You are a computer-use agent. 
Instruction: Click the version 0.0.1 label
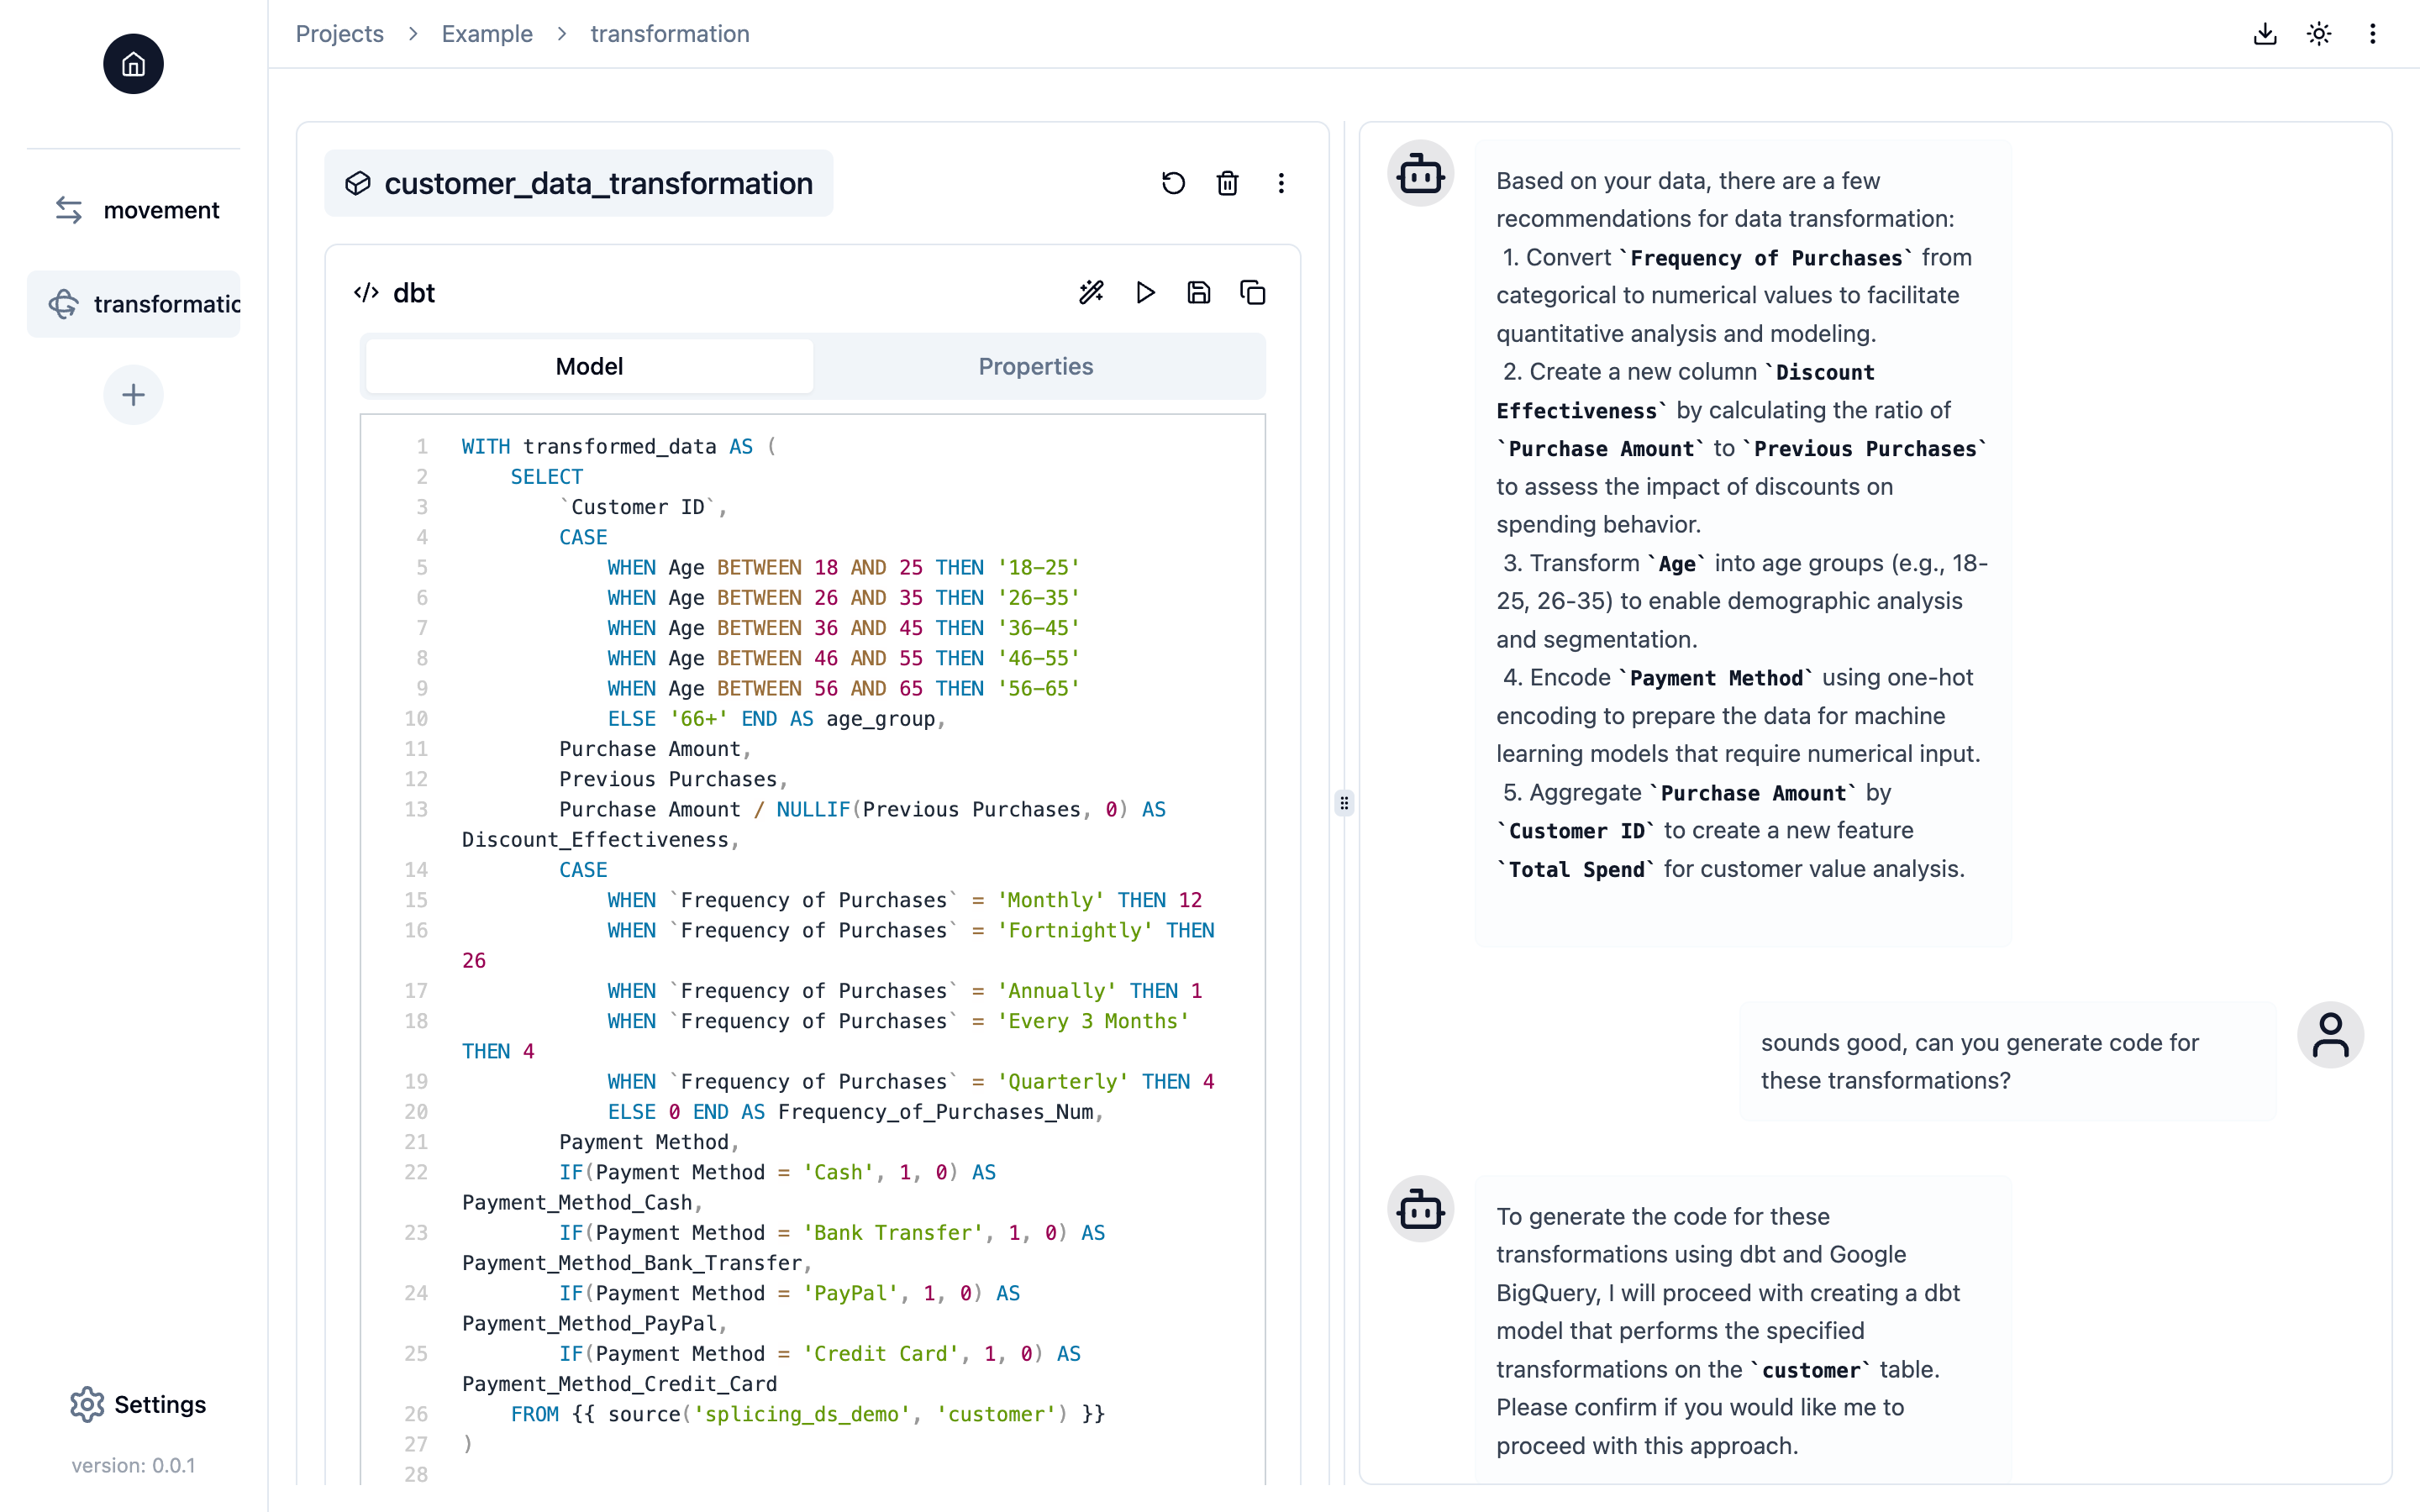[133, 1465]
